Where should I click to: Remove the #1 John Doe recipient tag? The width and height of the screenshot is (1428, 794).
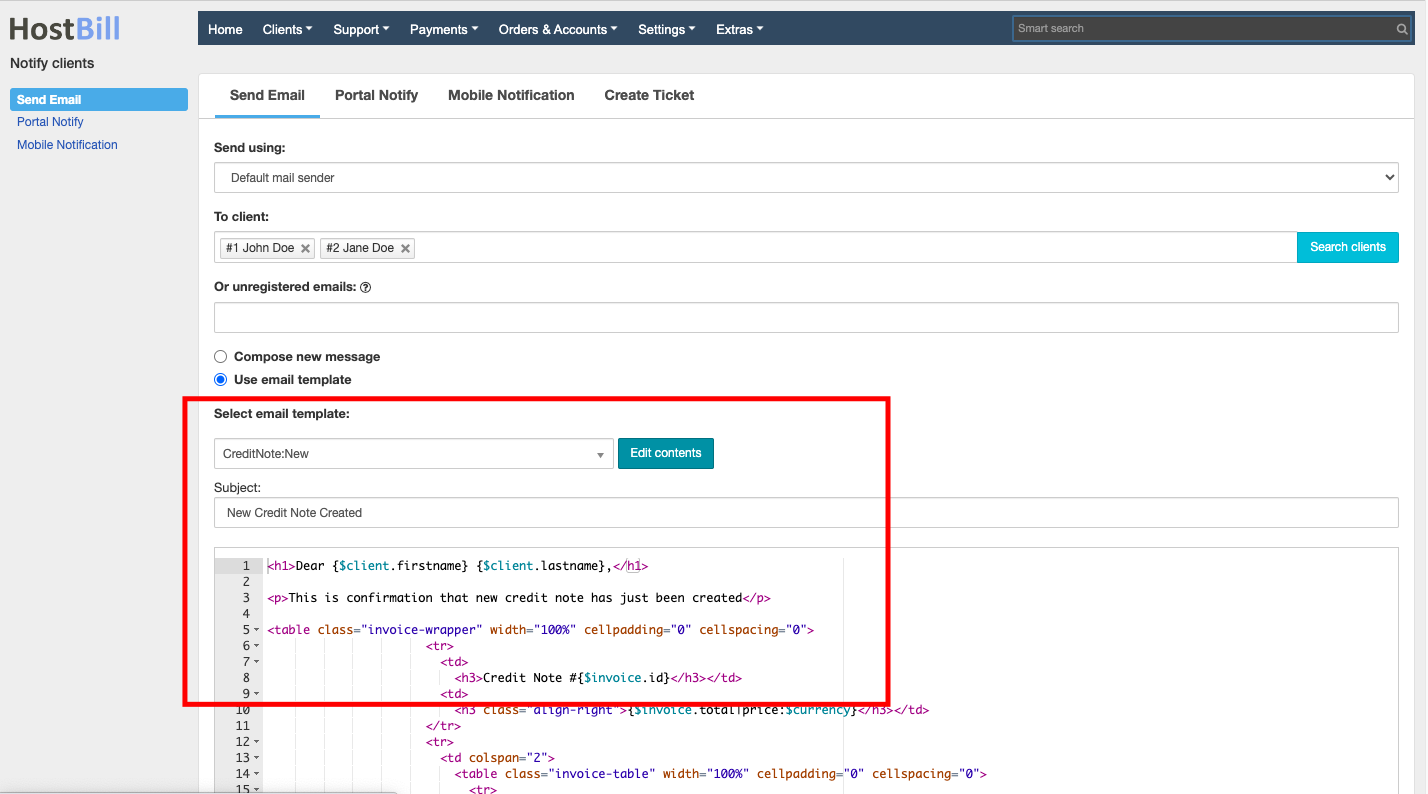click(305, 247)
